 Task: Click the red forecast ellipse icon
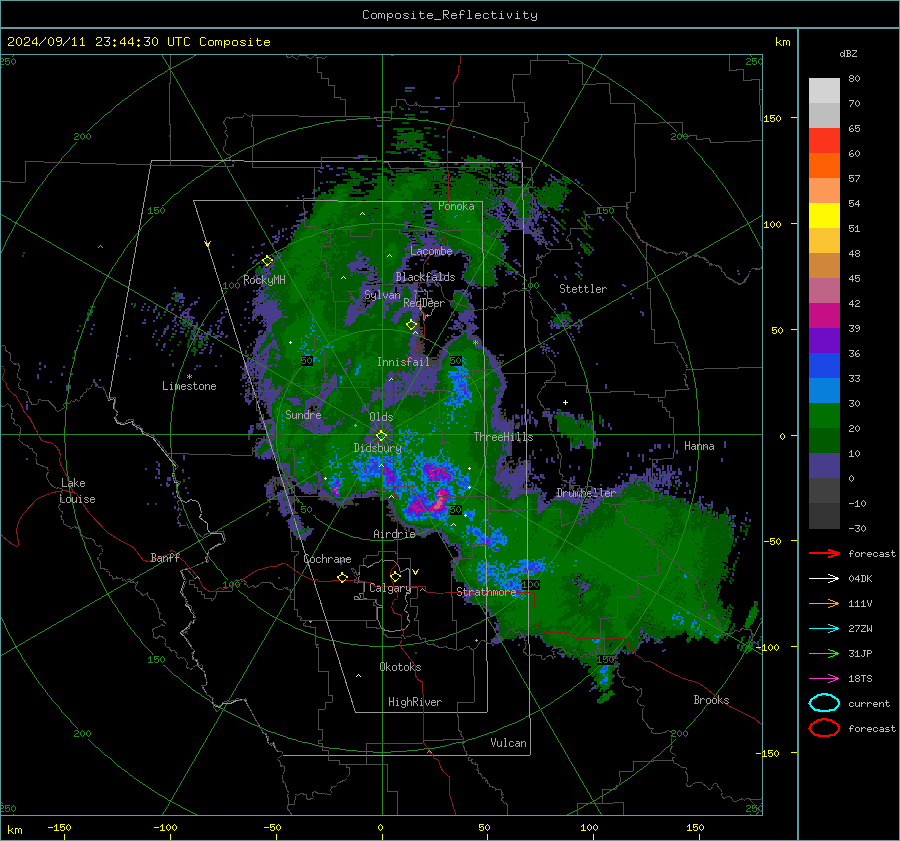824,728
